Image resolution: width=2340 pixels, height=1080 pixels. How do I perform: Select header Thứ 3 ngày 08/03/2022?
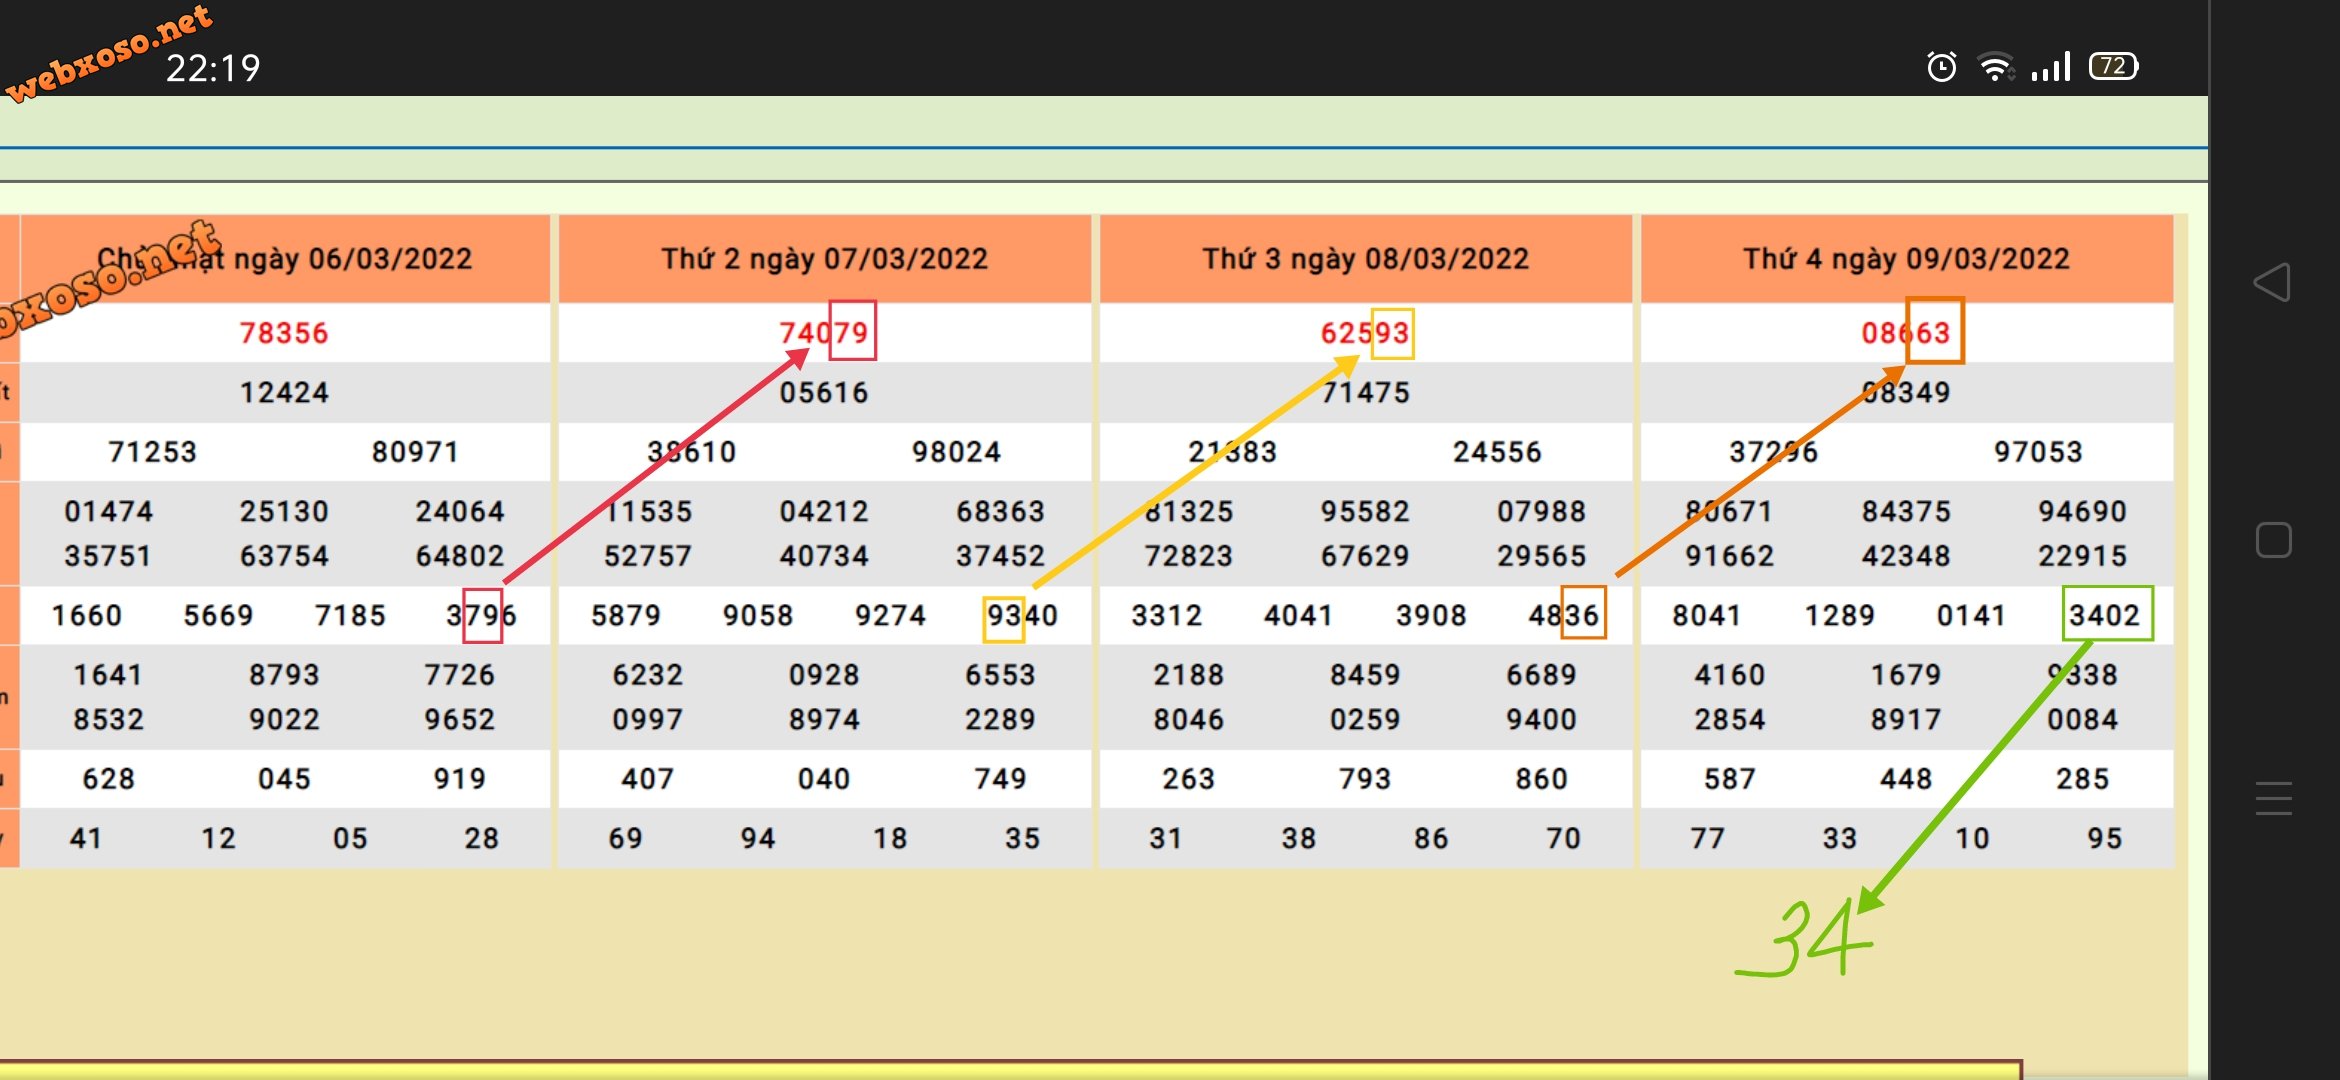coord(1365,259)
